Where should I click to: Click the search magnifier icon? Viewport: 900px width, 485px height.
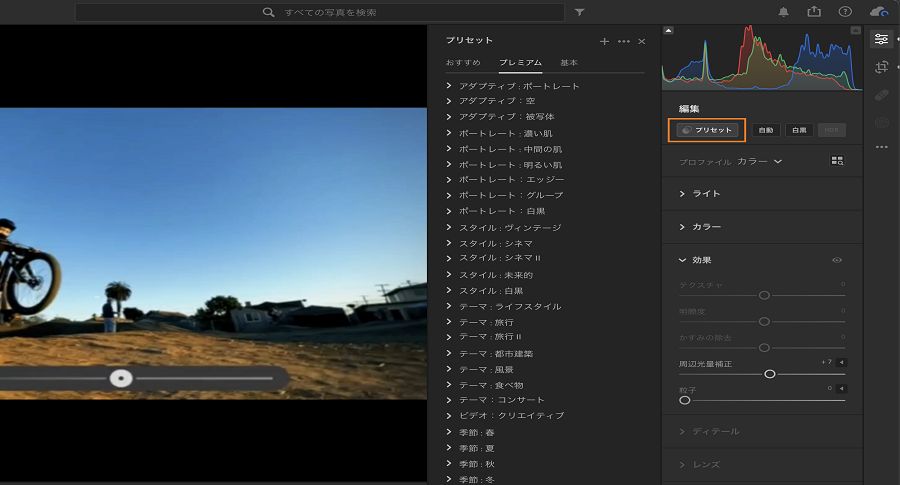click(x=269, y=12)
